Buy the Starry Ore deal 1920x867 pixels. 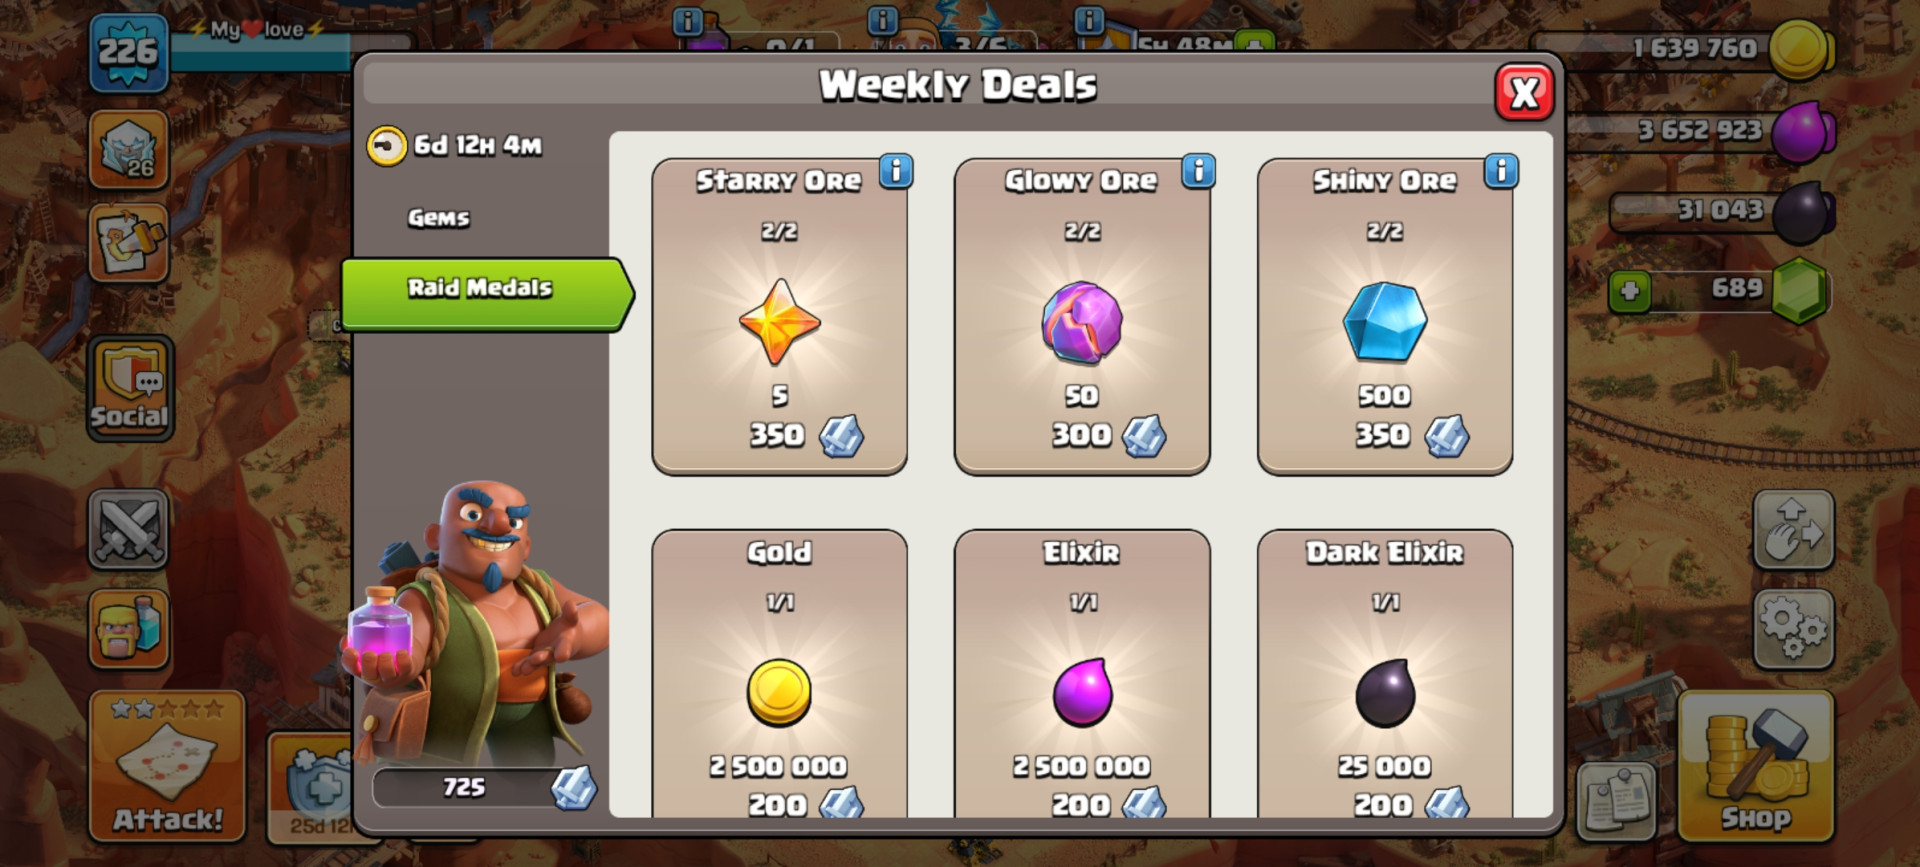pos(779,316)
